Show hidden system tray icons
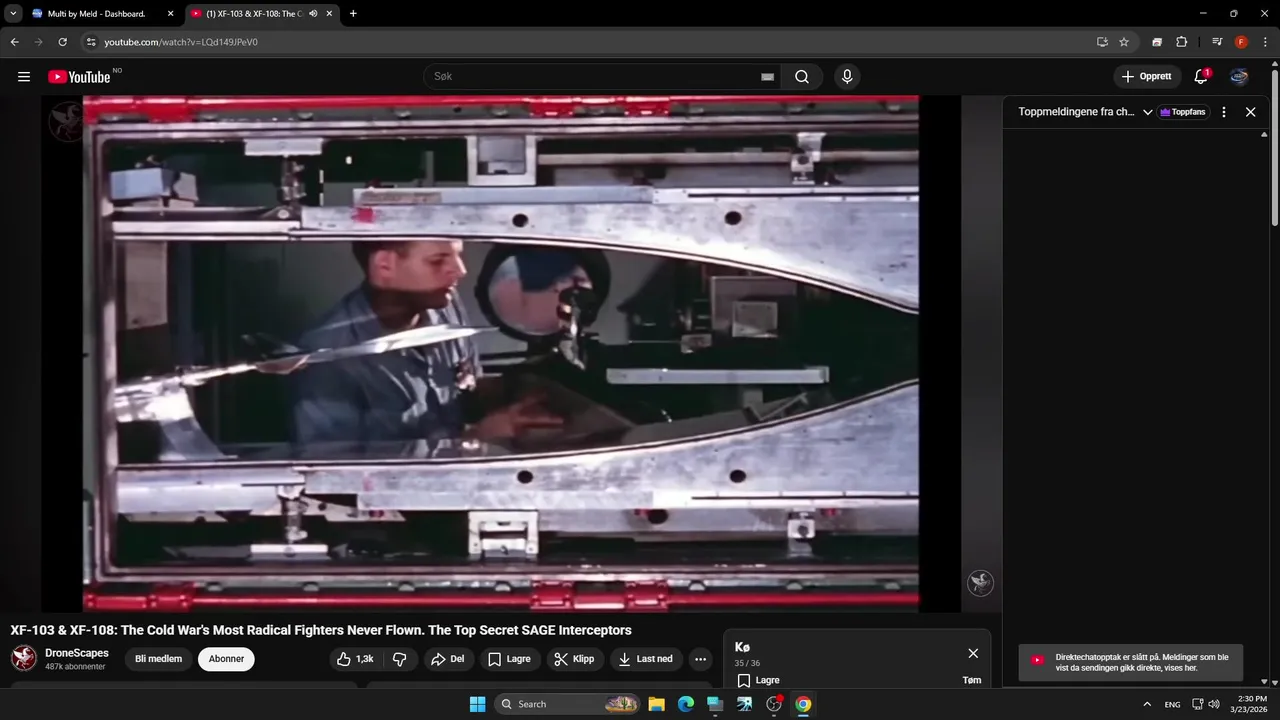 (1147, 704)
